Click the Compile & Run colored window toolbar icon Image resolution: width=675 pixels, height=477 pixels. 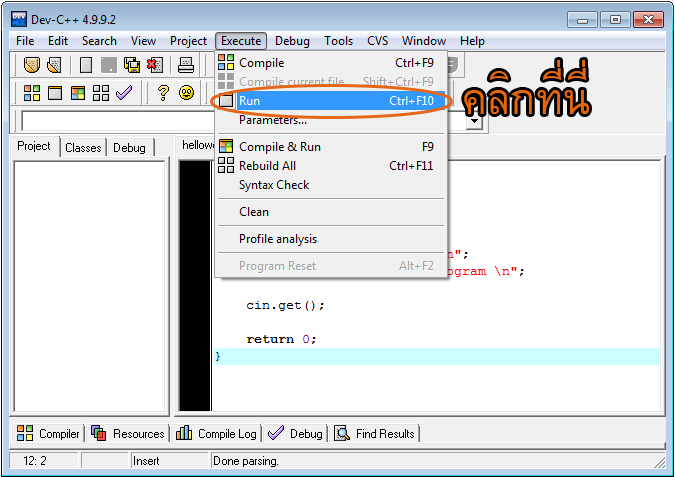tap(78, 93)
